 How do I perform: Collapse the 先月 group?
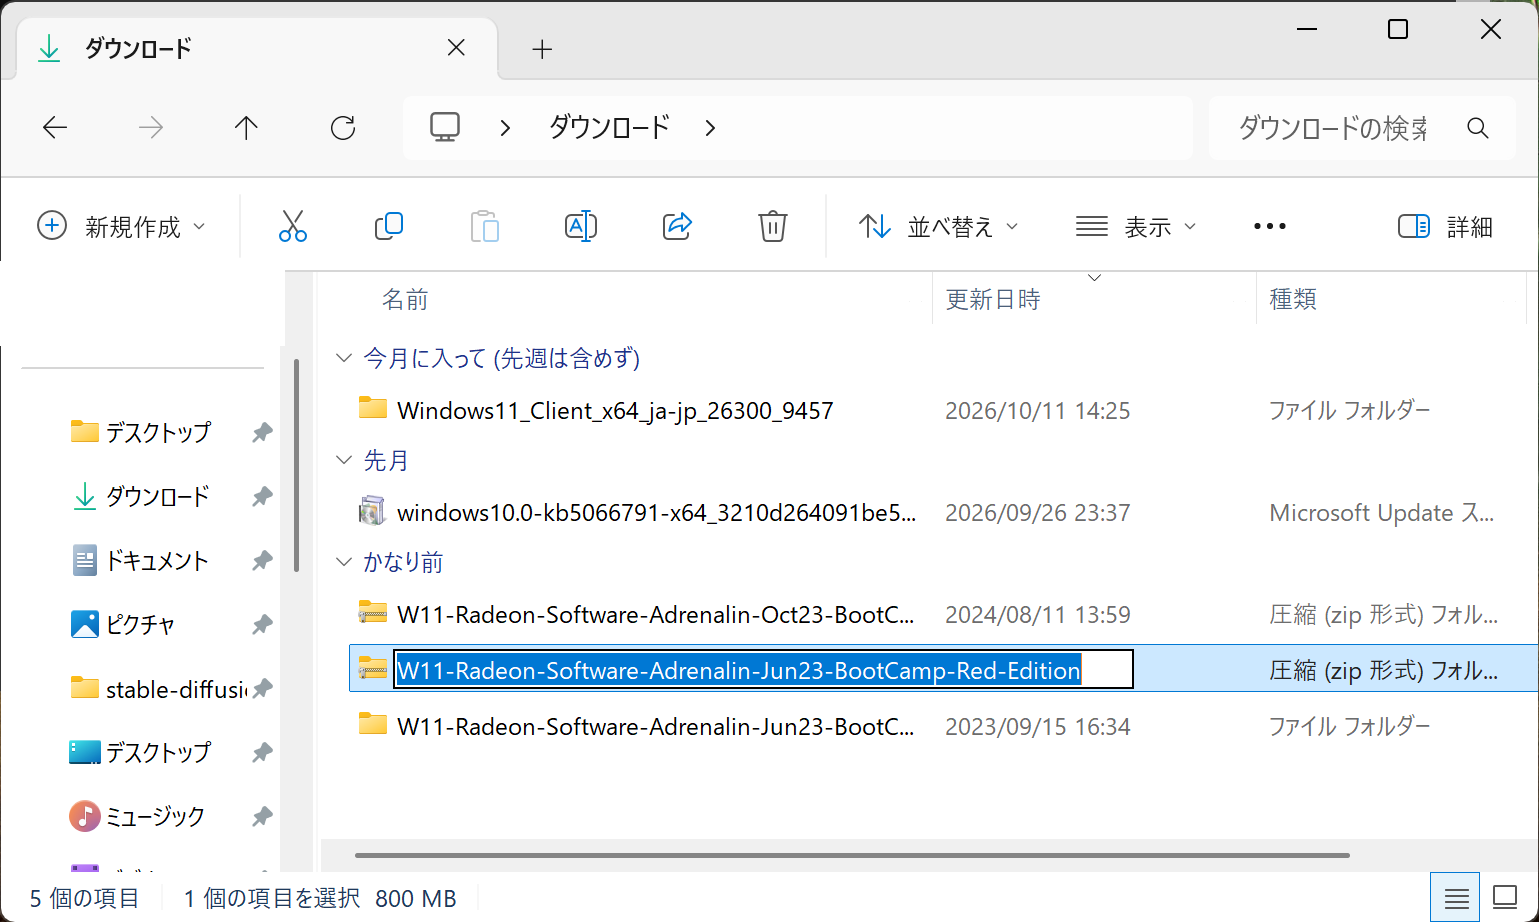tap(344, 460)
